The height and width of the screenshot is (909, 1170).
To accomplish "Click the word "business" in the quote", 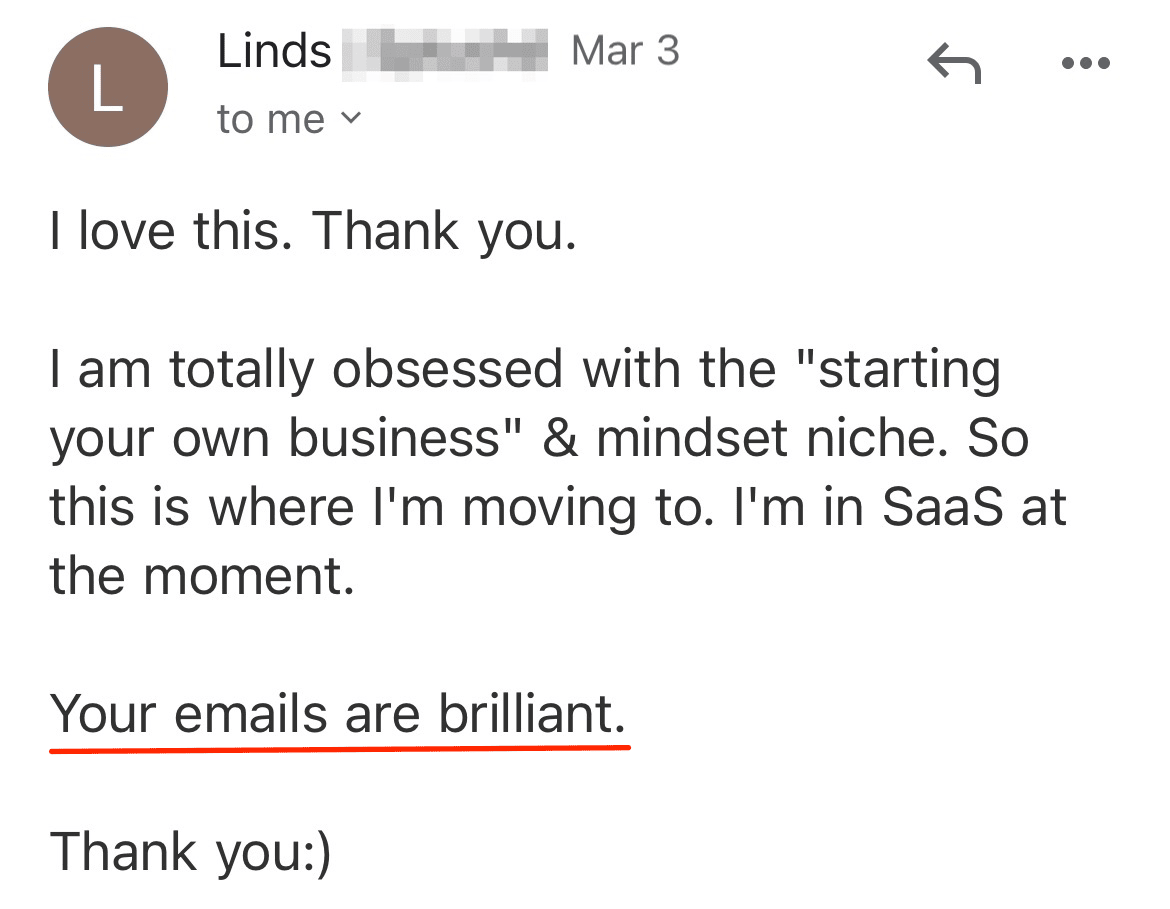I will [394, 437].
